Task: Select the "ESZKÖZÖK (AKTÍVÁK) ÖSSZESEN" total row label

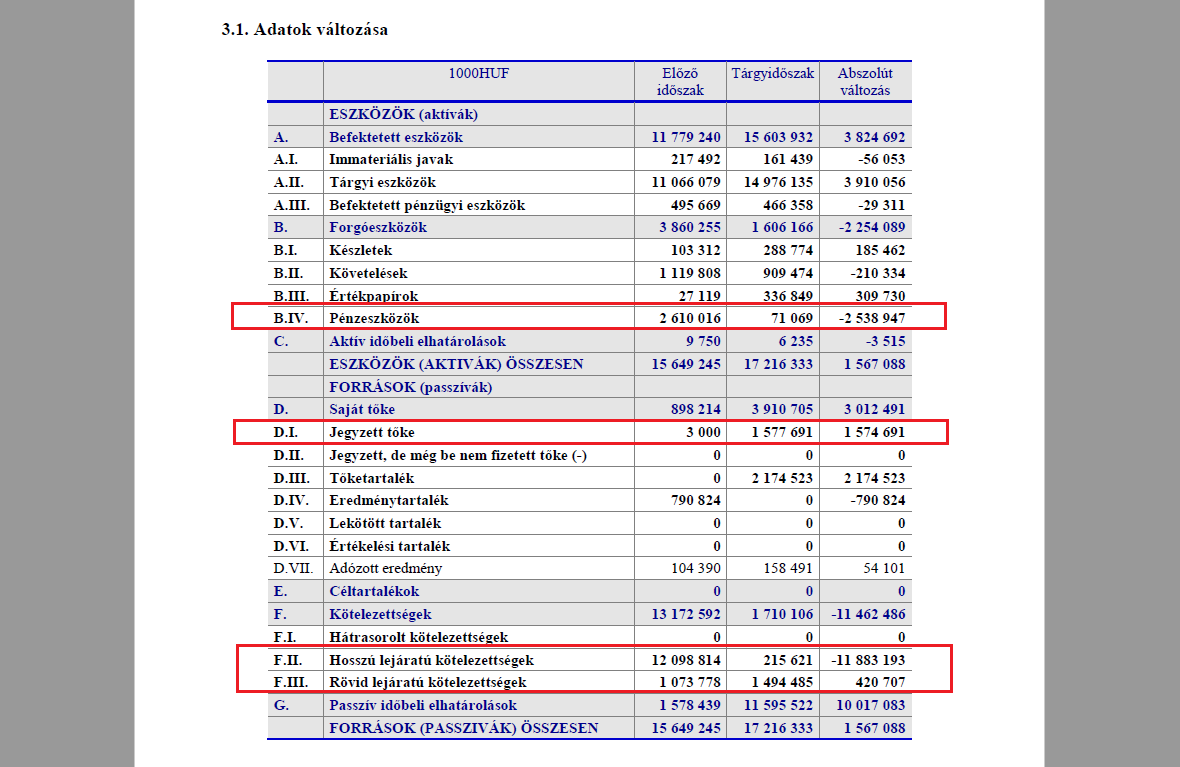Action: tap(456, 364)
